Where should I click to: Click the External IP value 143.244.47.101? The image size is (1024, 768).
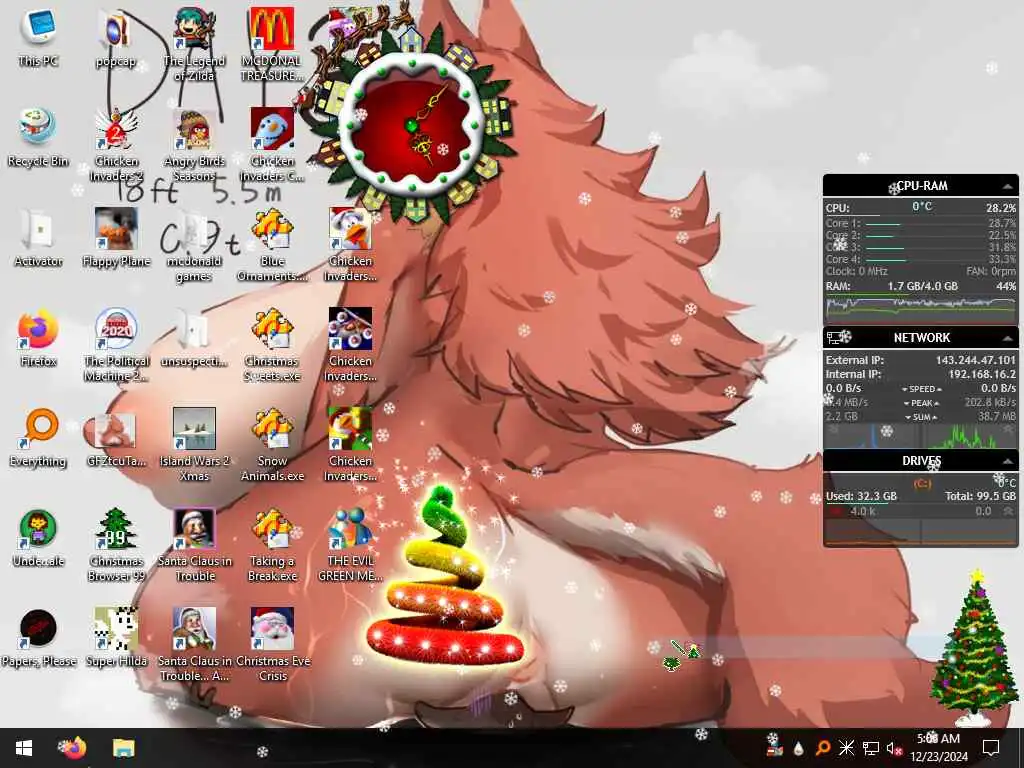(975, 360)
